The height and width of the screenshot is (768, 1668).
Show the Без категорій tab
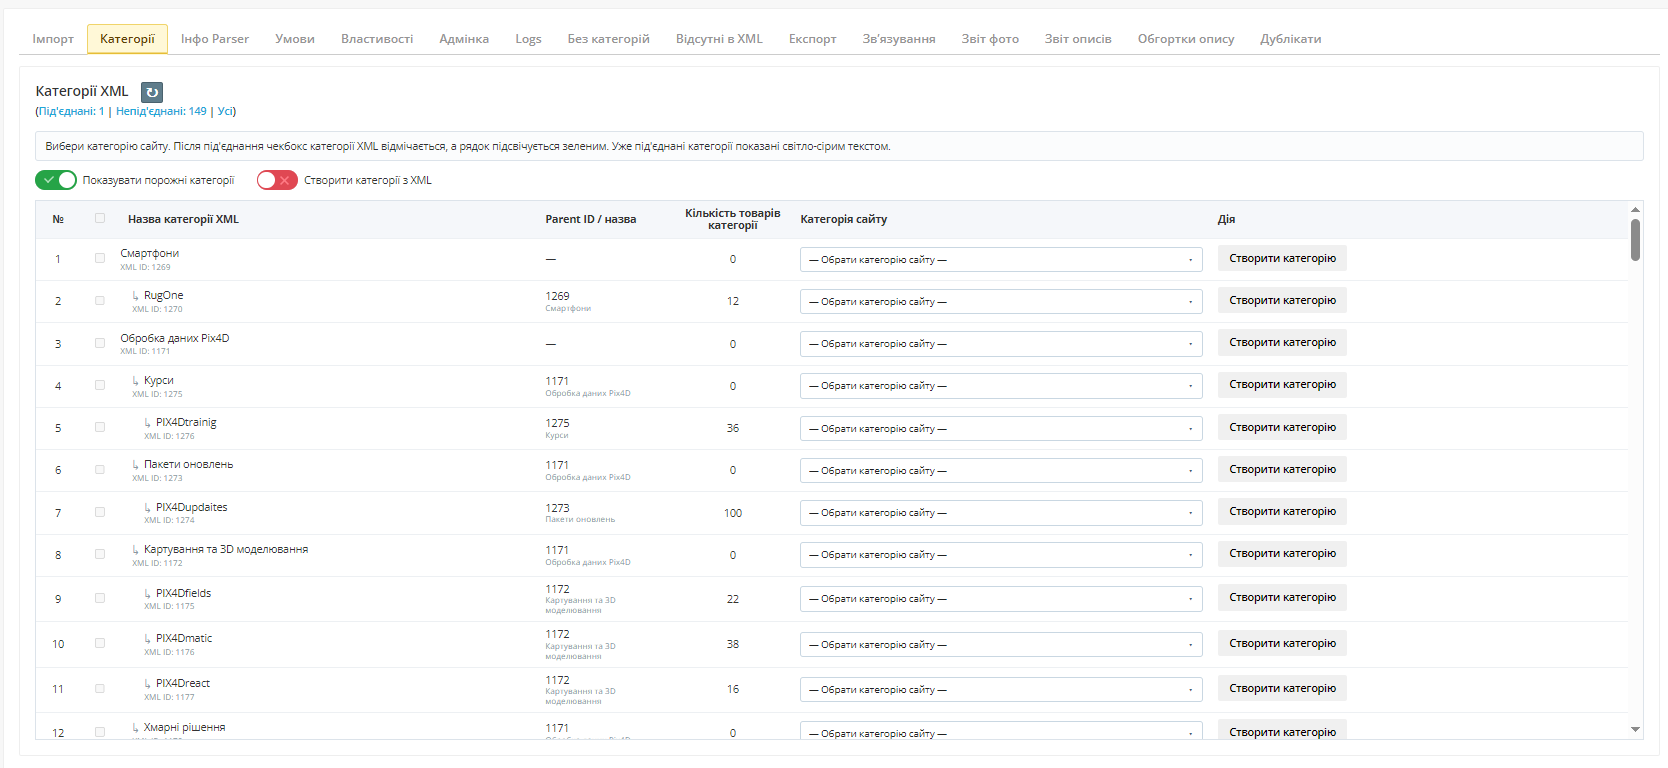pos(609,39)
